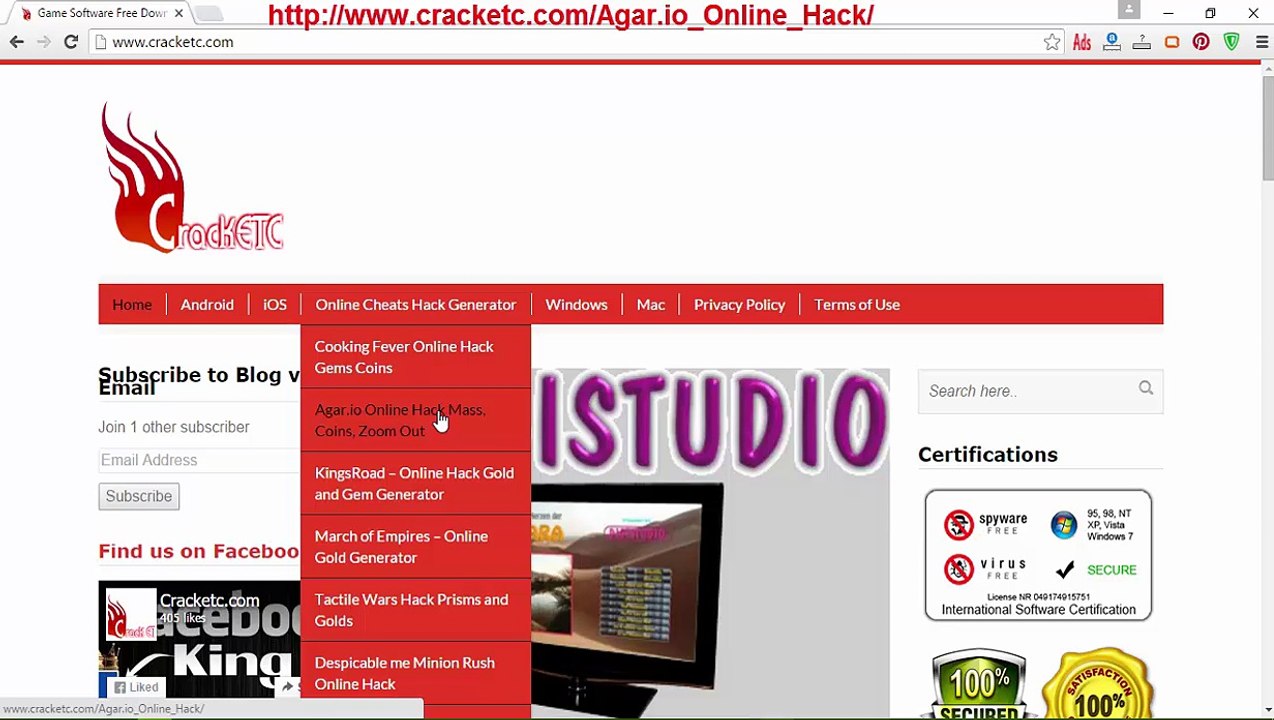Open the red Ads extension icon

pyautogui.click(x=1082, y=42)
